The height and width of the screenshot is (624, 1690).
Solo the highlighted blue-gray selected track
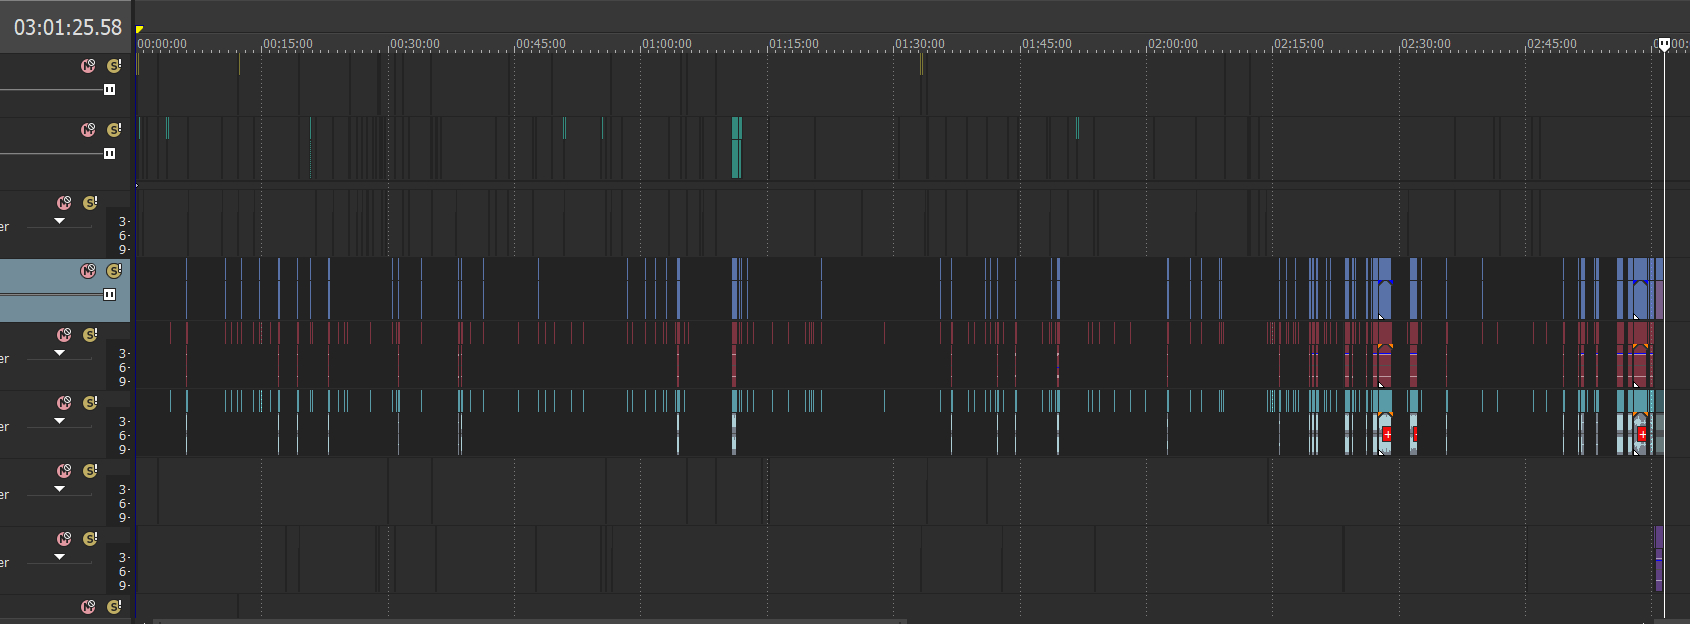click(x=114, y=271)
